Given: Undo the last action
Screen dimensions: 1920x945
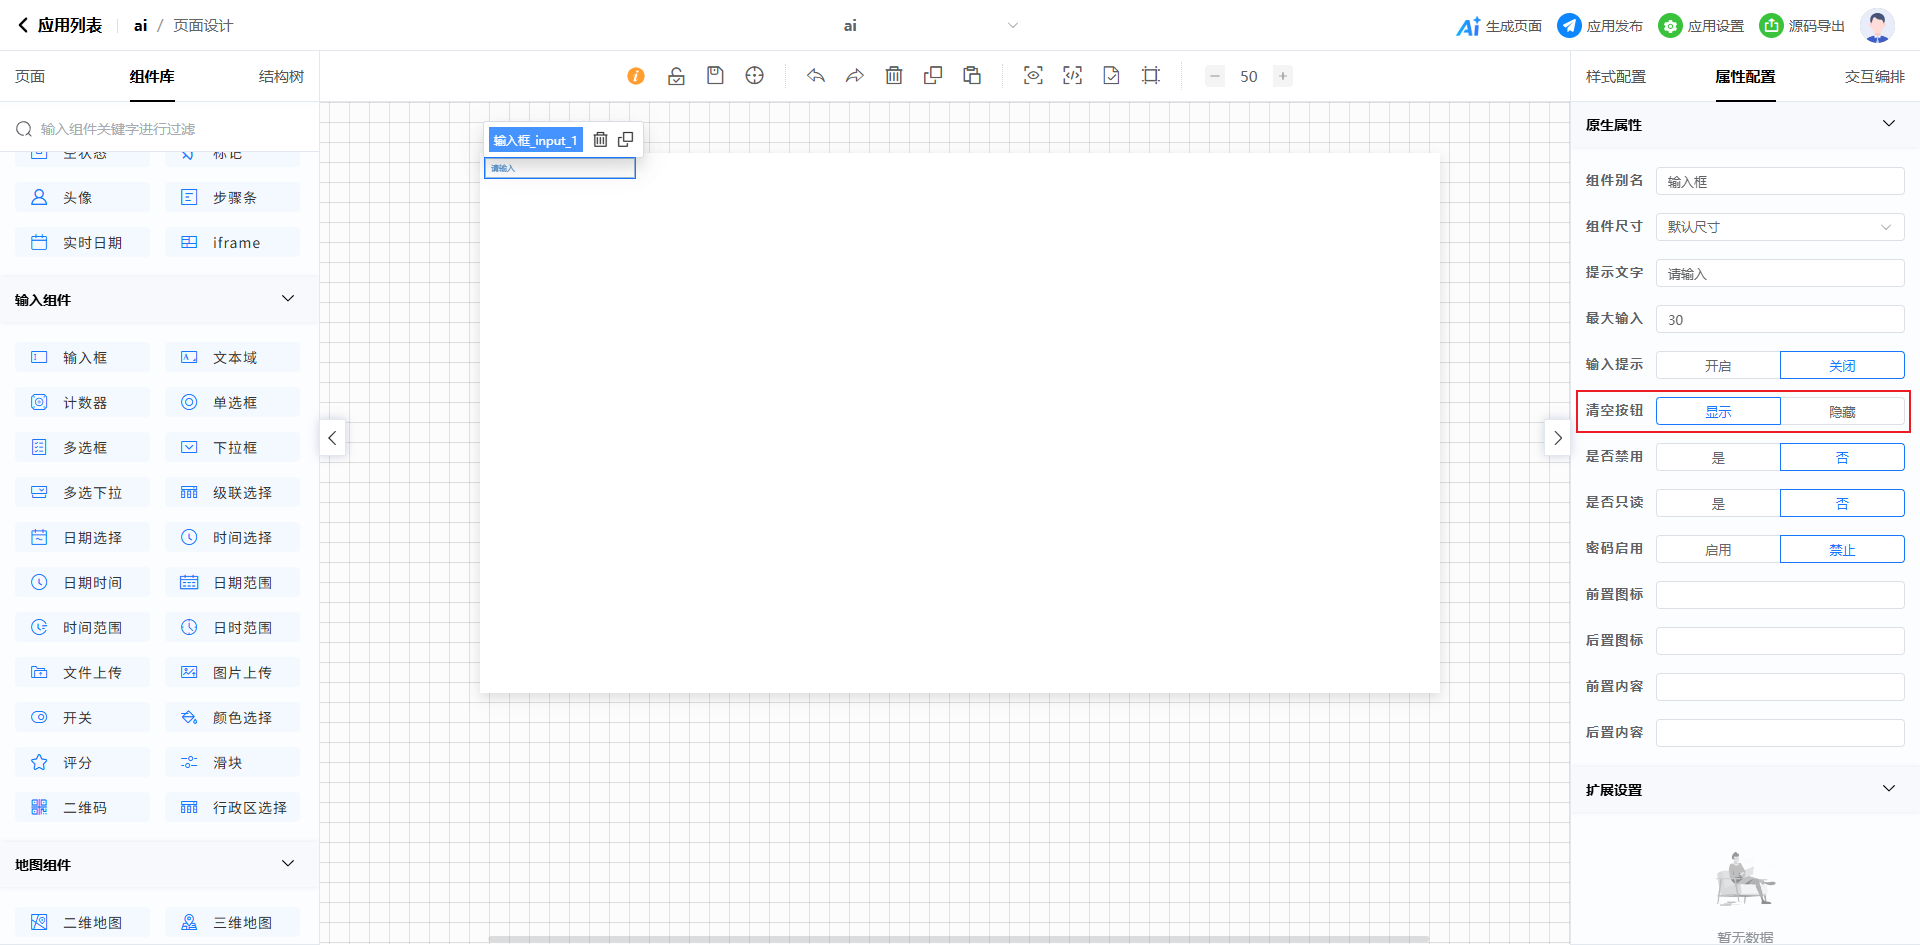Looking at the screenshot, I should [x=816, y=76].
